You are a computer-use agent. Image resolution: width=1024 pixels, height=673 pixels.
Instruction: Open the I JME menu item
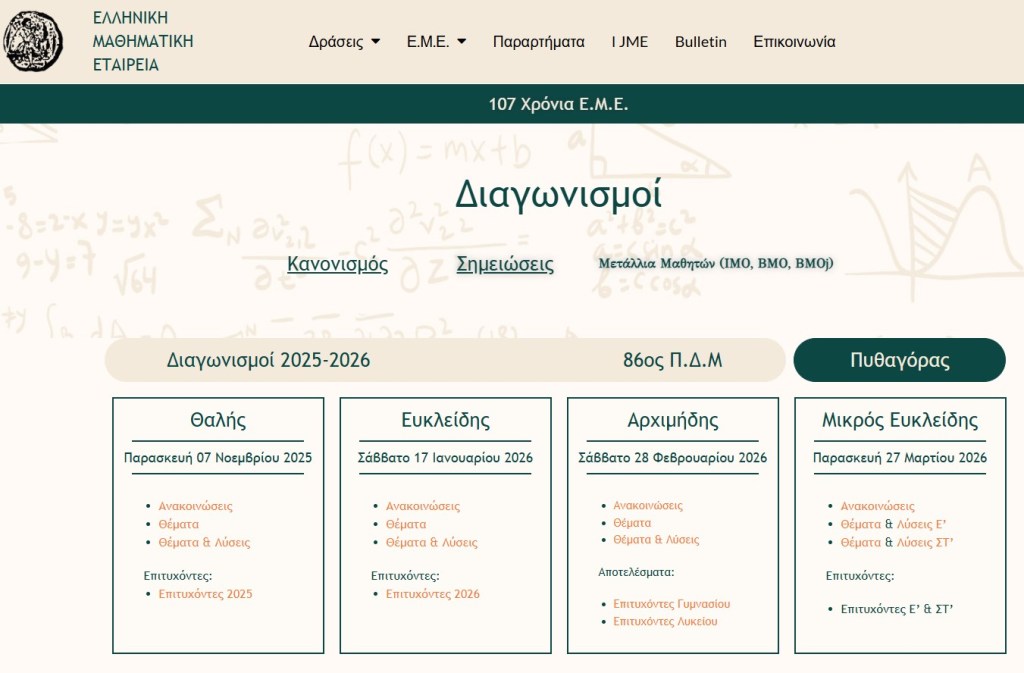pyautogui.click(x=629, y=42)
